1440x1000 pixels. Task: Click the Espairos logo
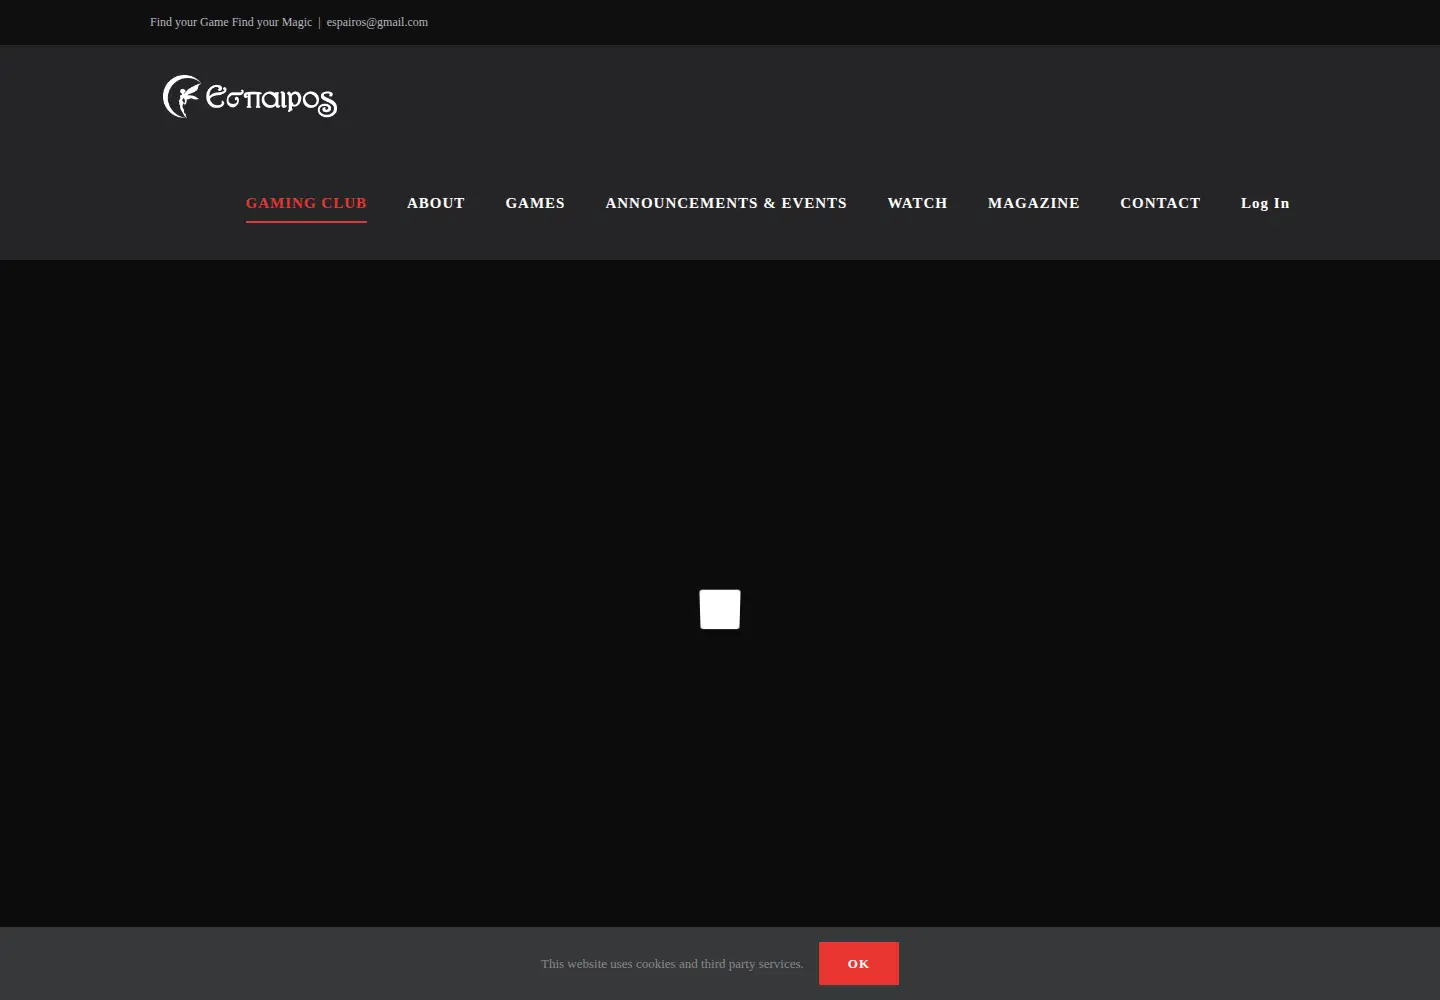250,97
